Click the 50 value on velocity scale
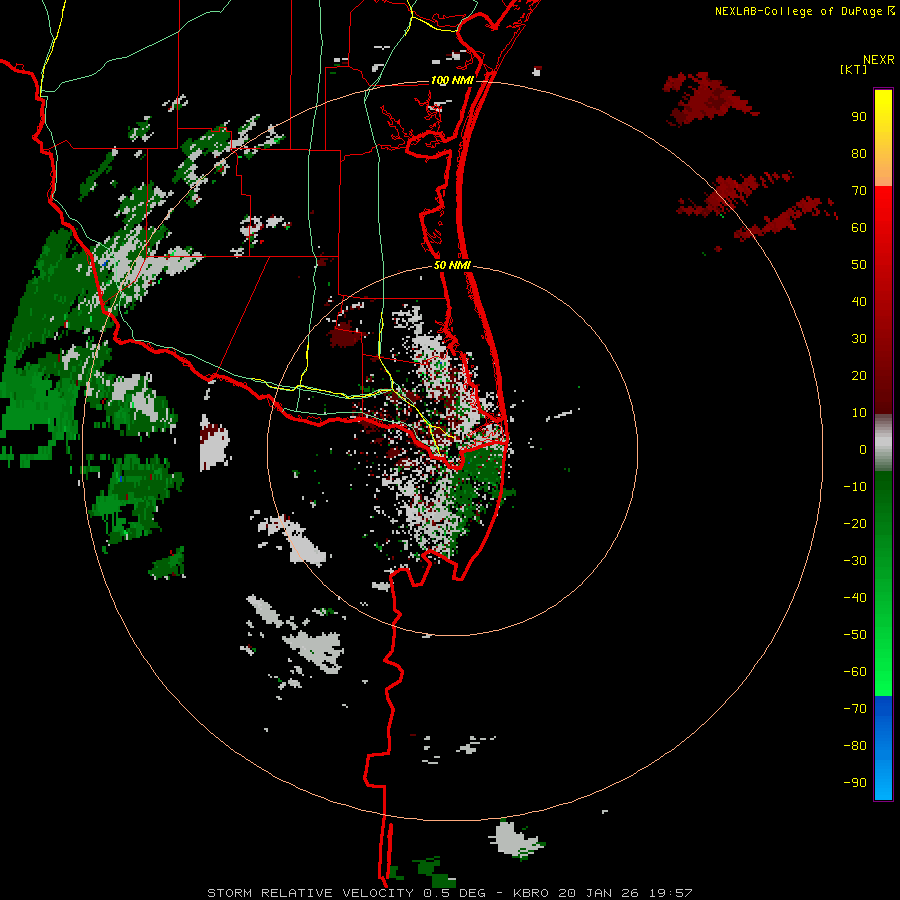Screen dimensions: 900x900 (859, 265)
